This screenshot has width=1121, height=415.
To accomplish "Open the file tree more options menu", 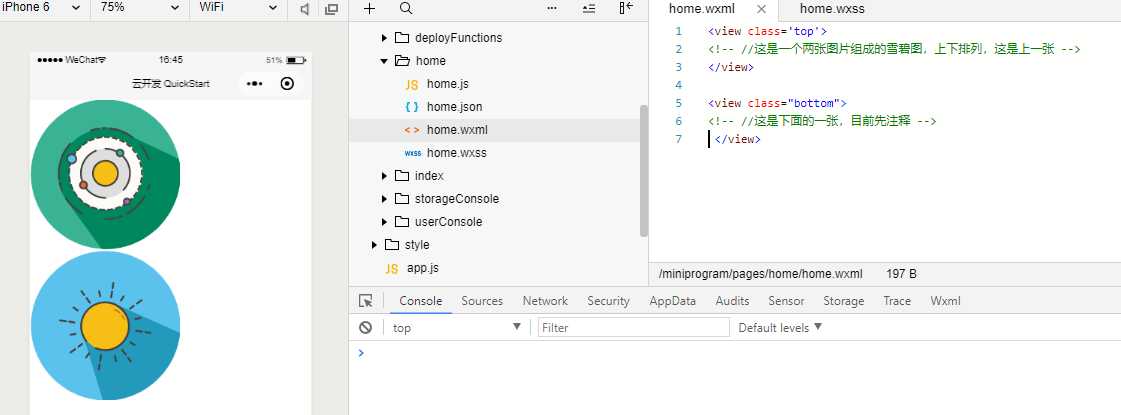I will (552, 8).
